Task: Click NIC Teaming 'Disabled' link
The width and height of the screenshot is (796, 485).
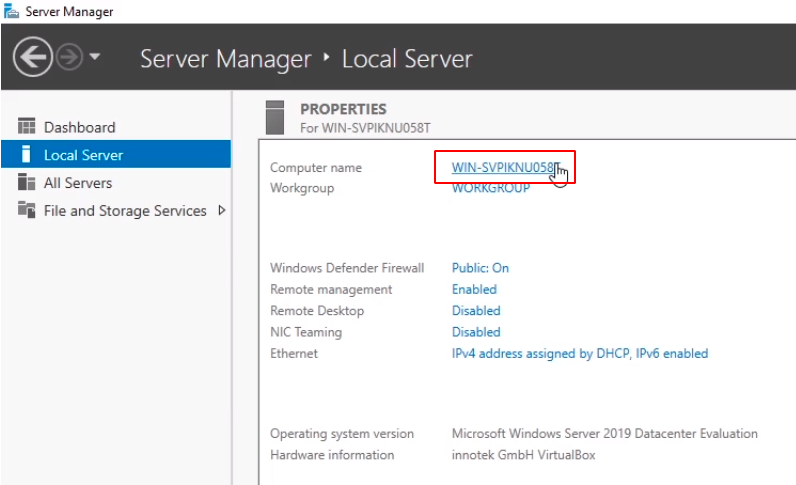Action: 476,332
